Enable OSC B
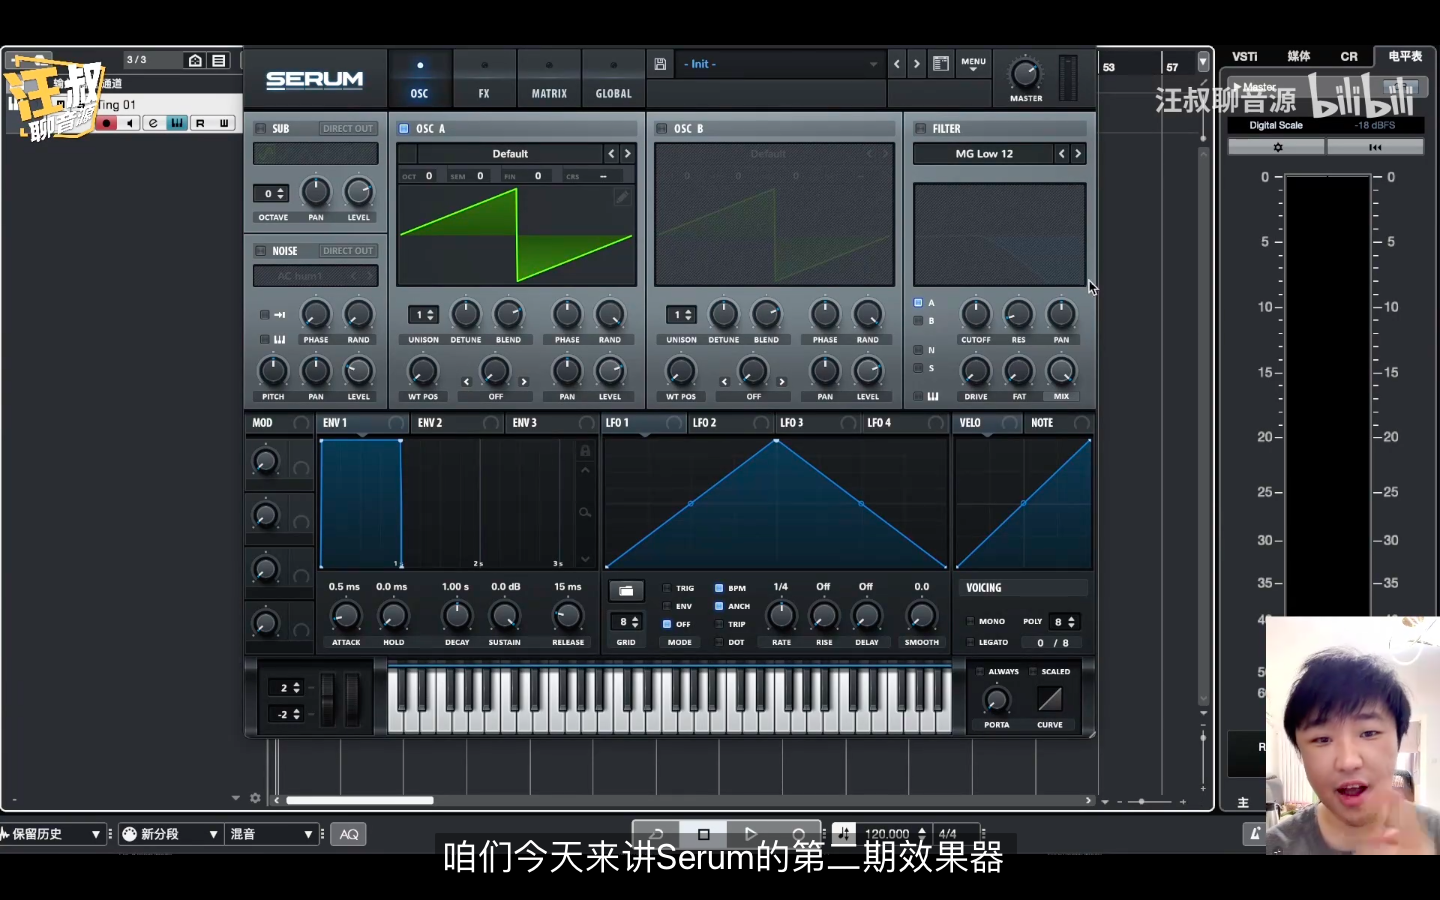This screenshot has height=900, width=1440. click(661, 129)
